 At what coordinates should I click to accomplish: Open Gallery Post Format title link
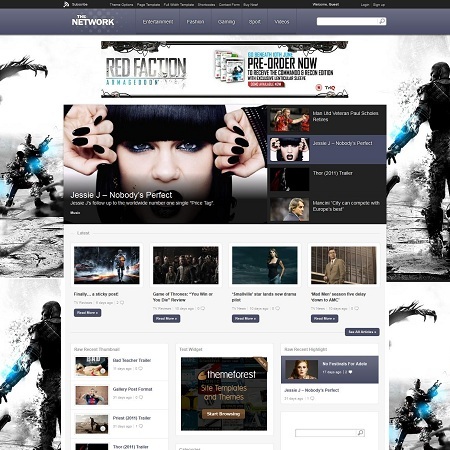(132, 389)
